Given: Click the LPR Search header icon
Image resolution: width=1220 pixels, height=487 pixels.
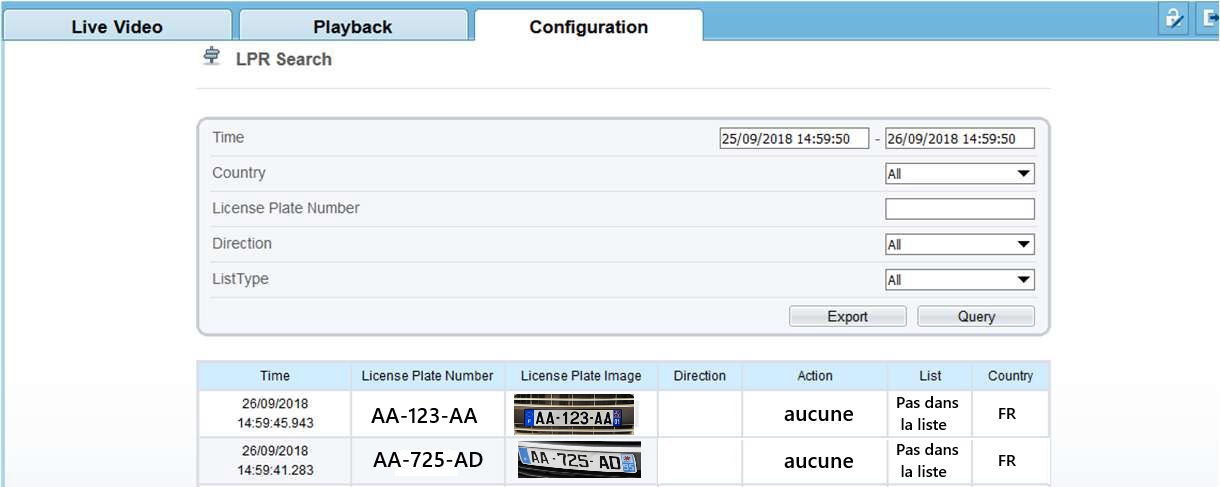Looking at the screenshot, I should point(211,57).
